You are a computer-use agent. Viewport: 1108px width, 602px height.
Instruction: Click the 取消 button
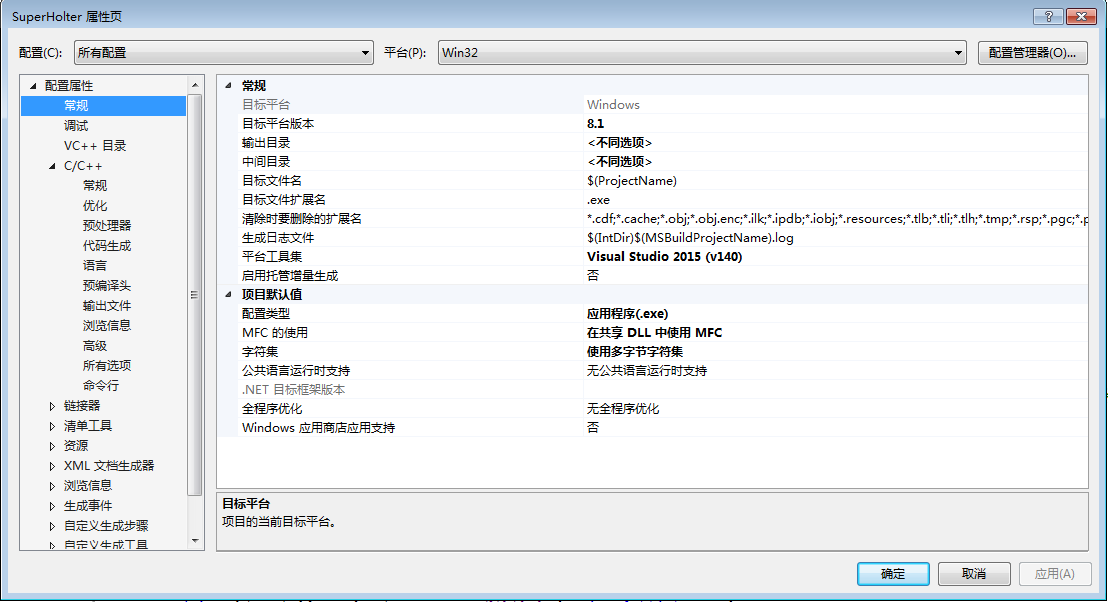(x=974, y=574)
